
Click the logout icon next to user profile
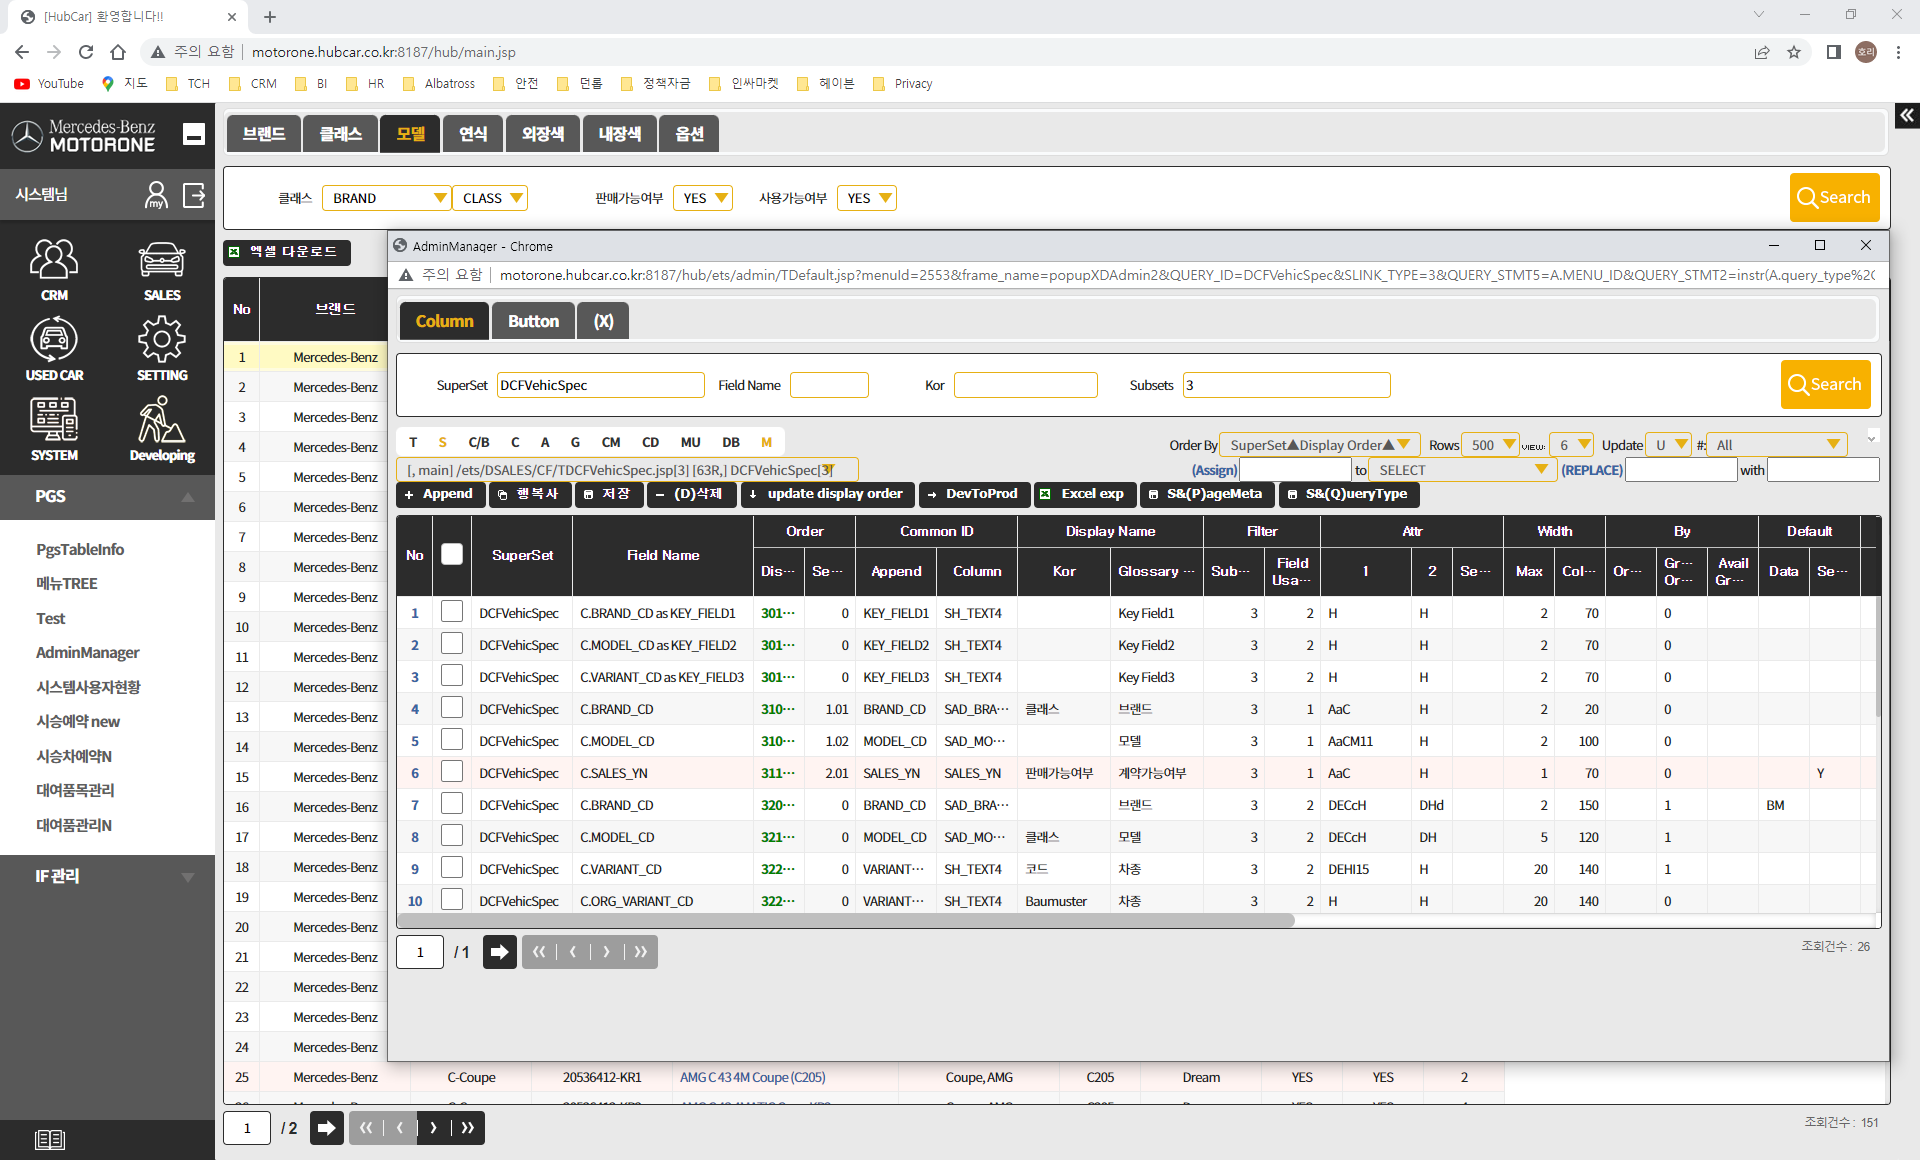tap(194, 195)
